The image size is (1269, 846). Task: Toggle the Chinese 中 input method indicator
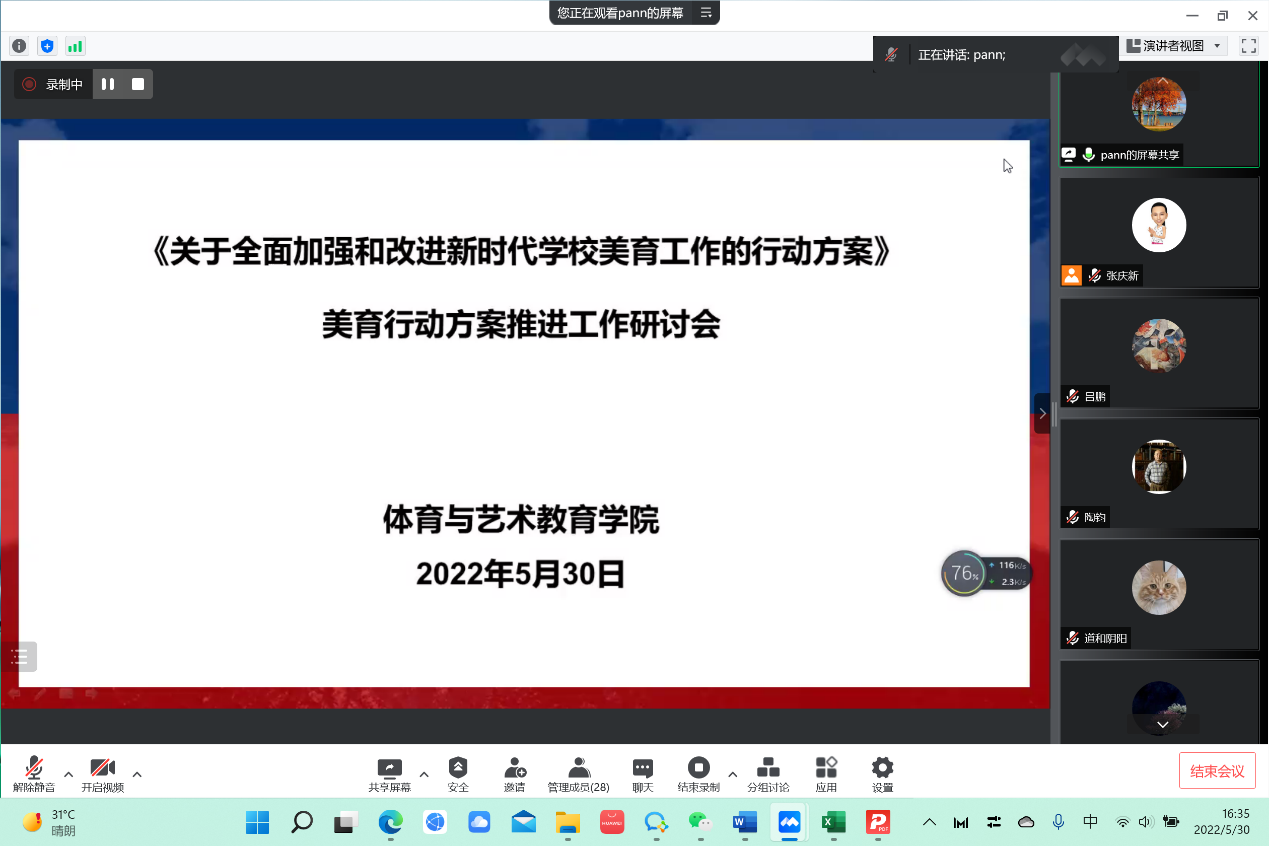click(x=1091, y=822)
